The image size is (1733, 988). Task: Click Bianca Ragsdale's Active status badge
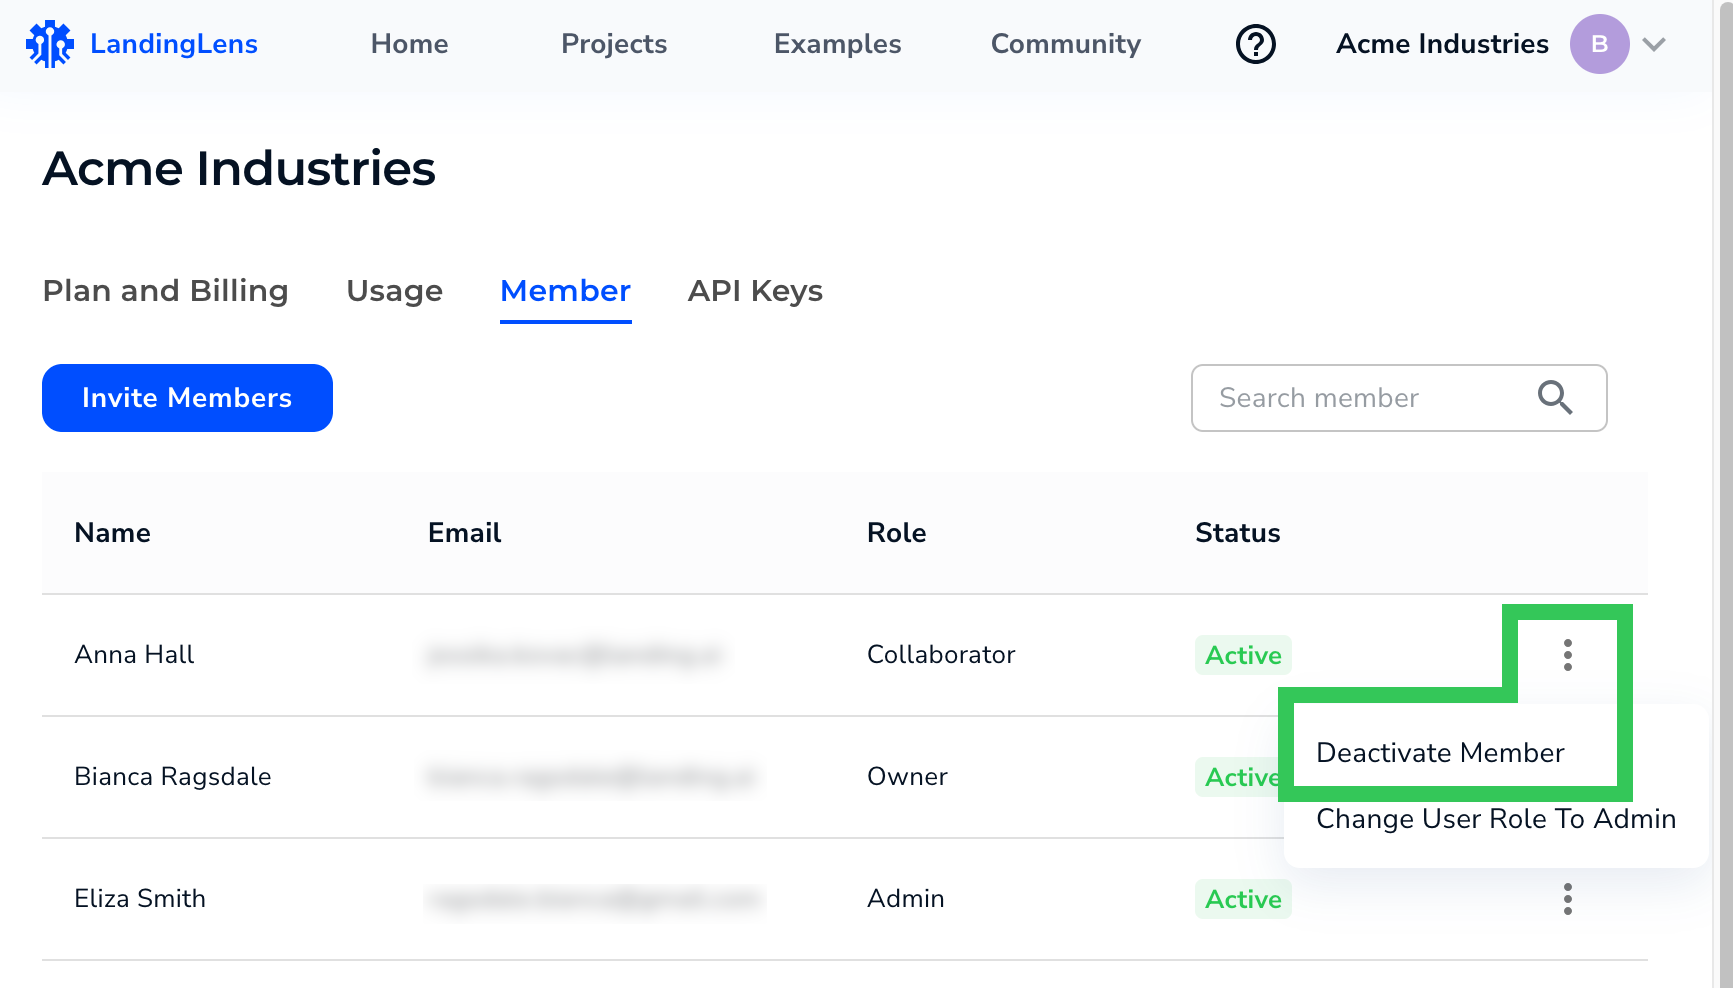tap(1239, 777)
